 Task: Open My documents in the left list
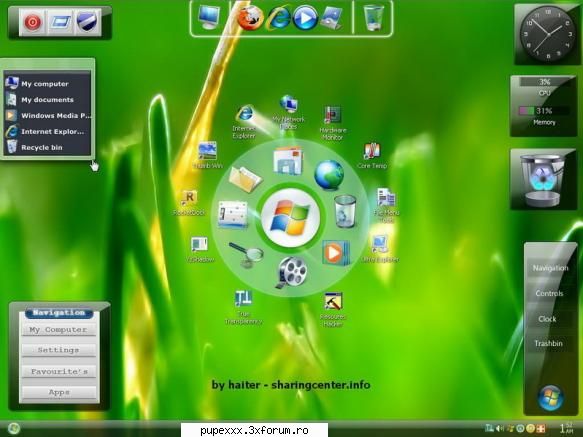point(48,100)
